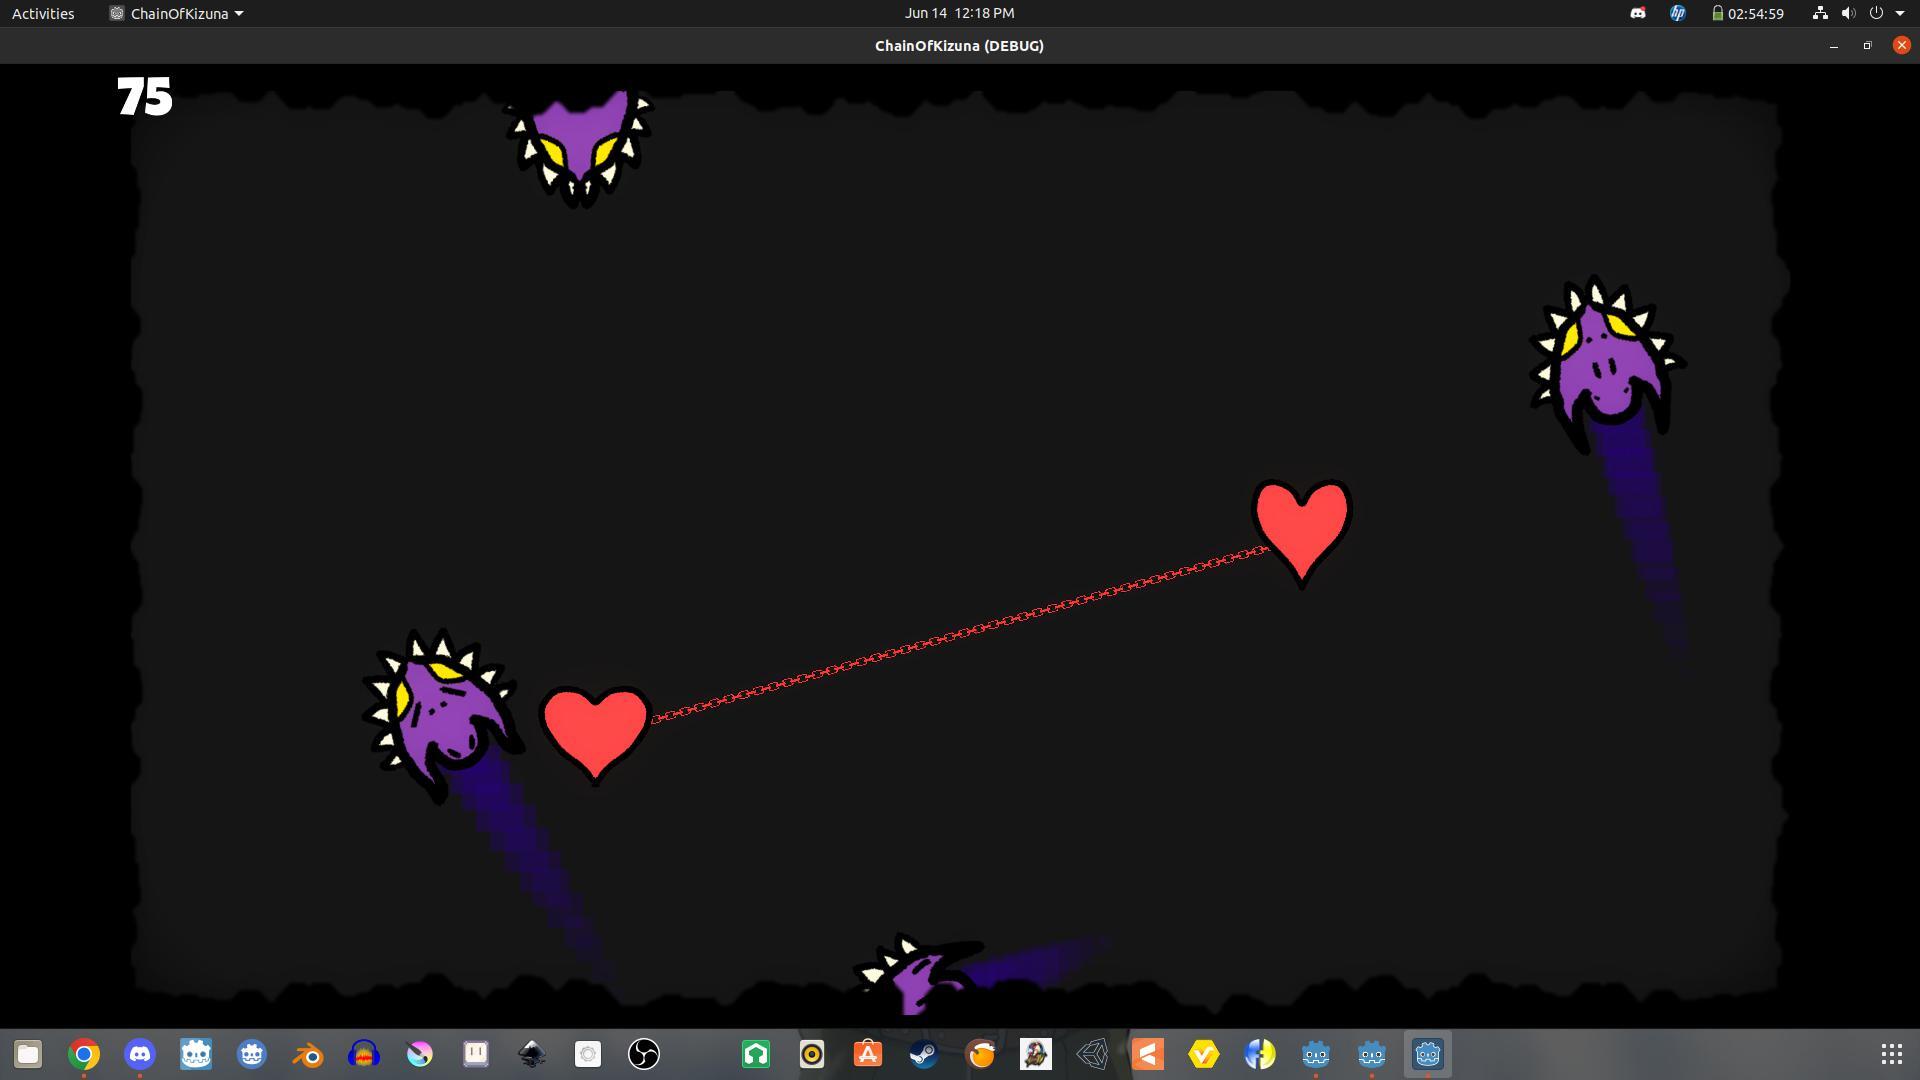
Task: Launch Krita from the dock
Action: [420, 1054]
